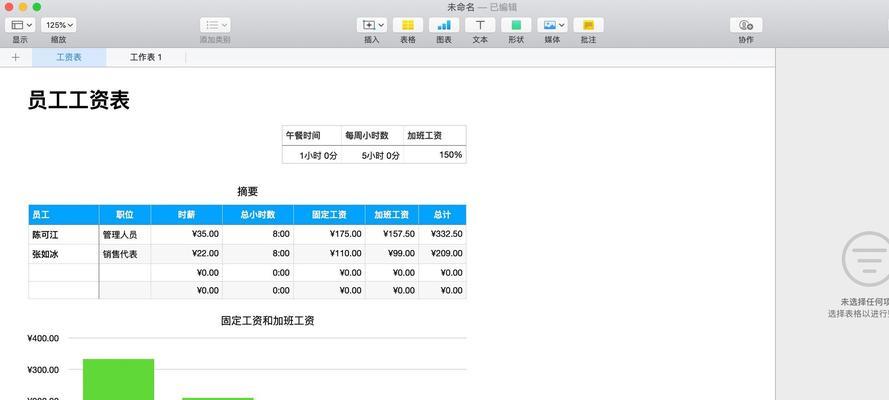Click the red close window button
Screen dimensions: 889x400
[x=9, y=7]
